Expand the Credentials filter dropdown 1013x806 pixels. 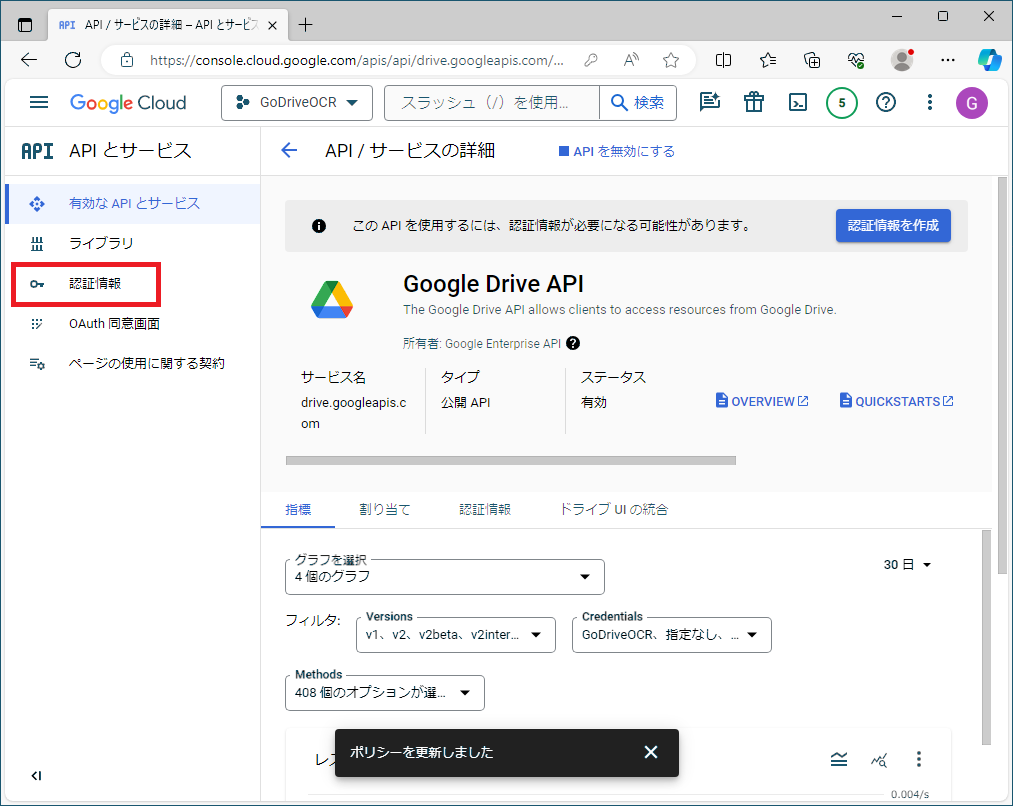click(x=671, y=635)
